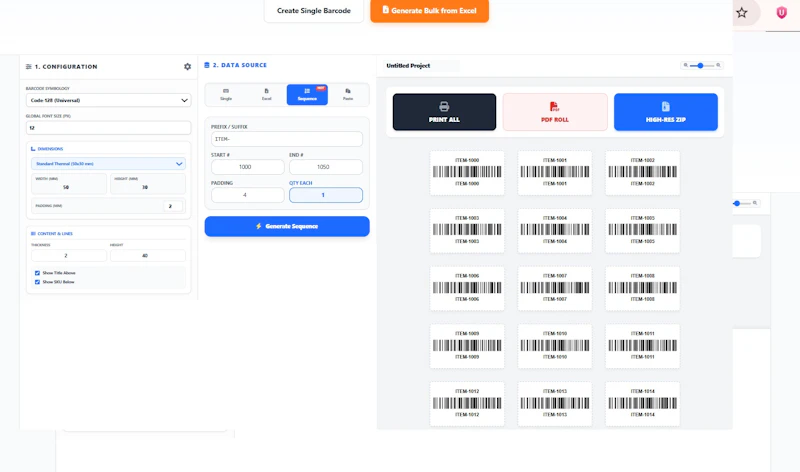Viewport: 800px width, 472px height.
Task: Select the ITEM-1009 barcode label
Action: [467, 345]
